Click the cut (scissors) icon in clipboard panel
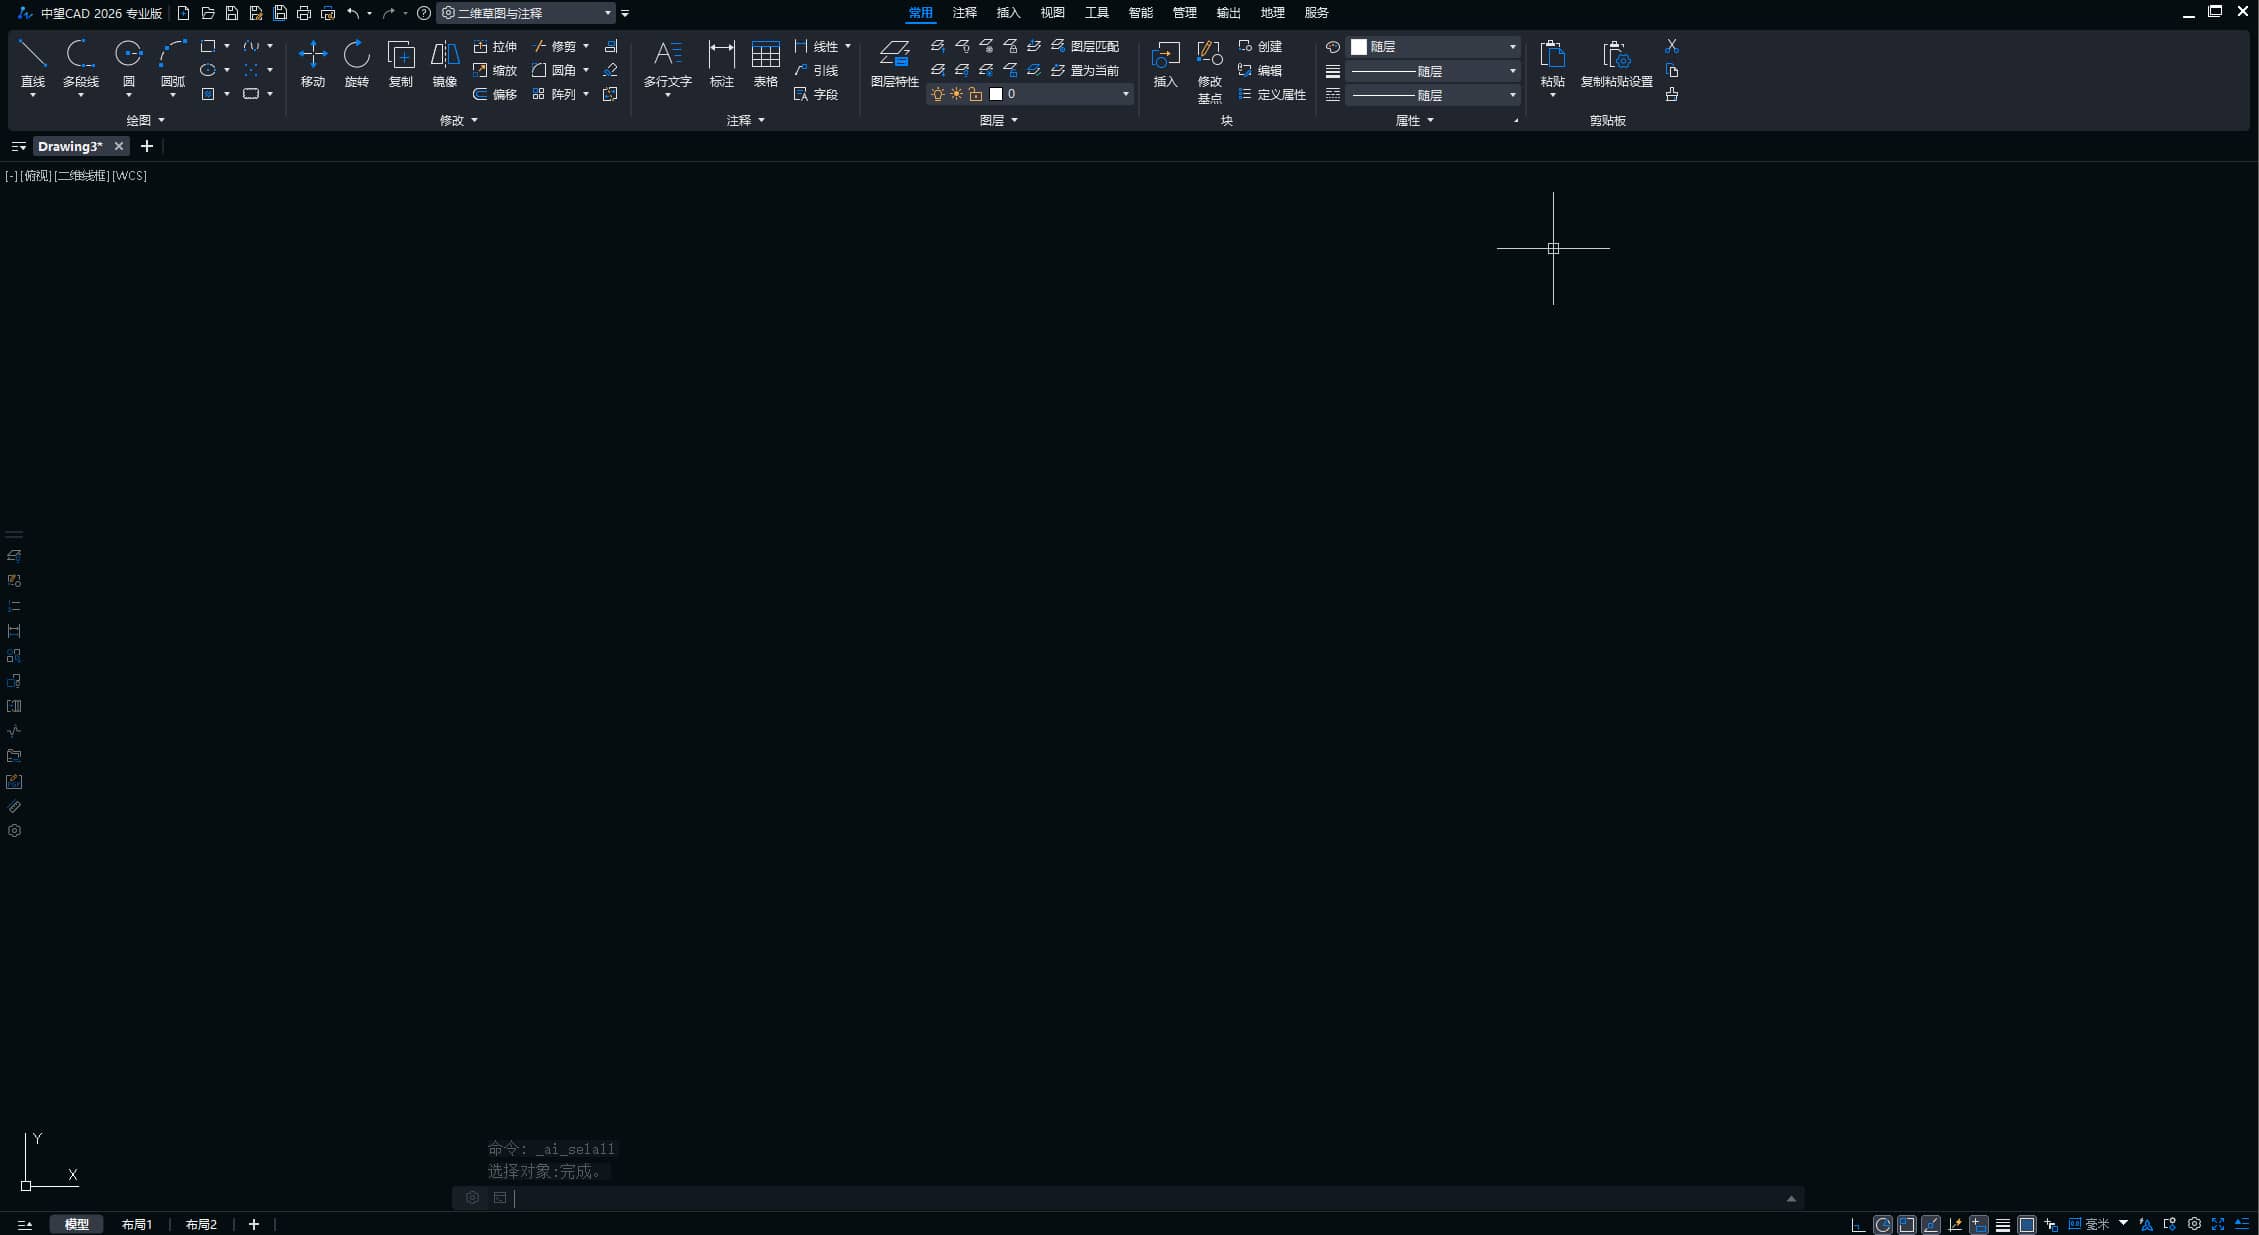The image size is (2259, 1235). pyautogui.click(x=1672, y=46)
